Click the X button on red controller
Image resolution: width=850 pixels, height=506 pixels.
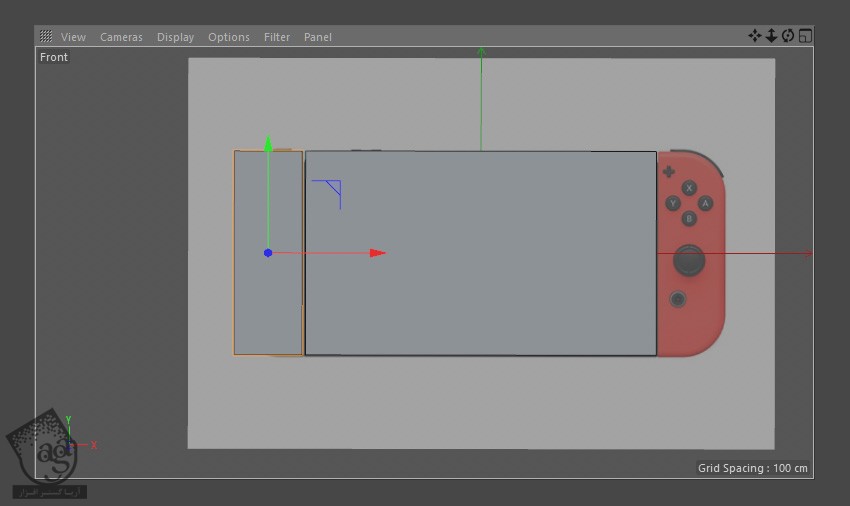coord(689,188)
